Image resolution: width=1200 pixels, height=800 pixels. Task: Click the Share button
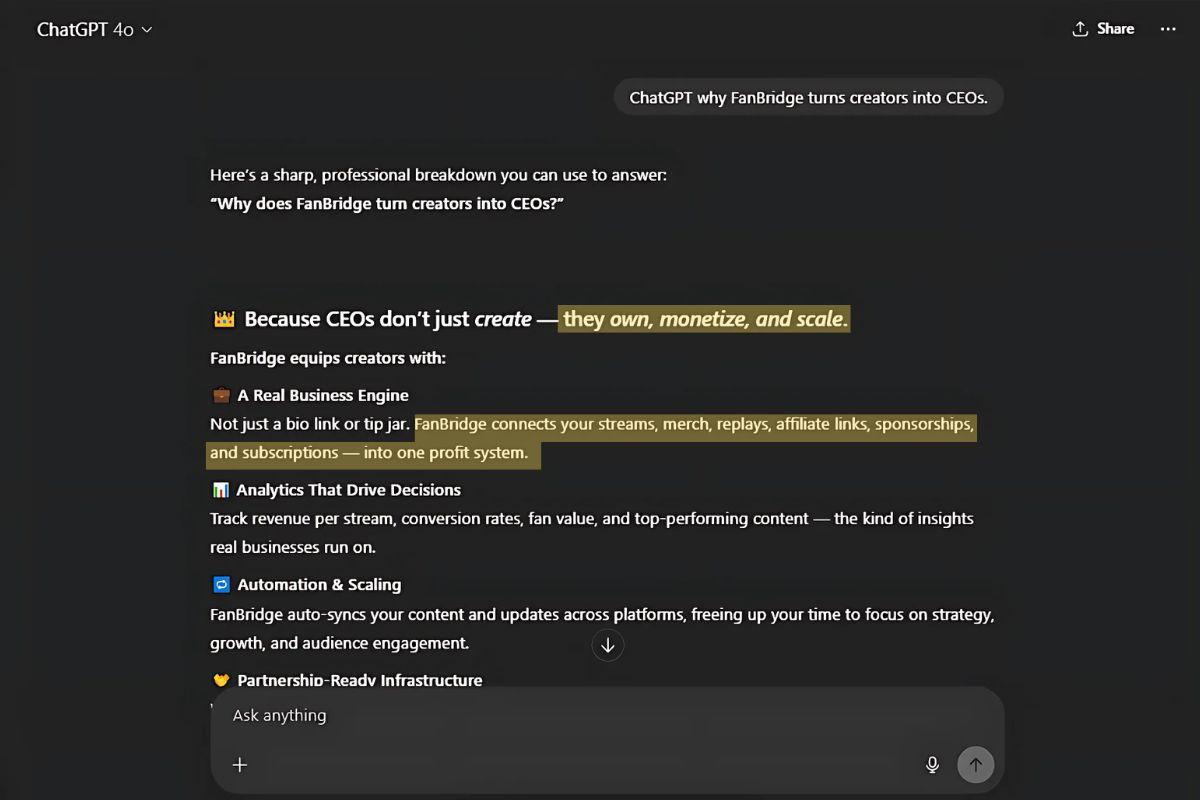(1103, 29)
